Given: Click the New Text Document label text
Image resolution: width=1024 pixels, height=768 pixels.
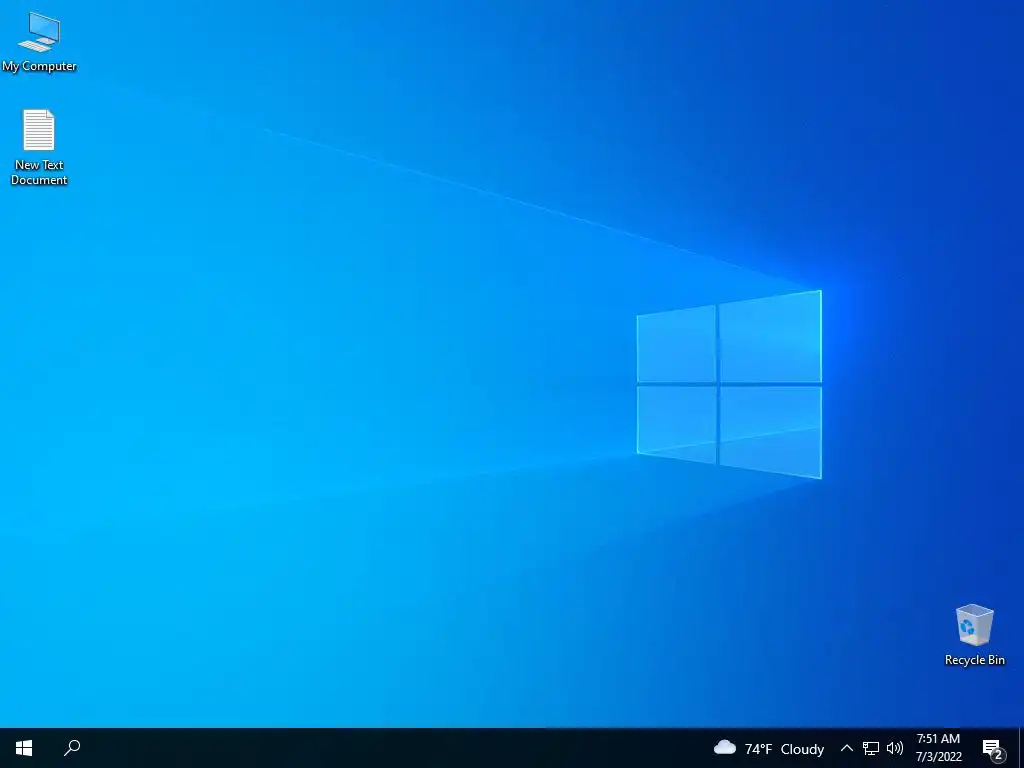Looking at the screenshot, I should [39, 172].
